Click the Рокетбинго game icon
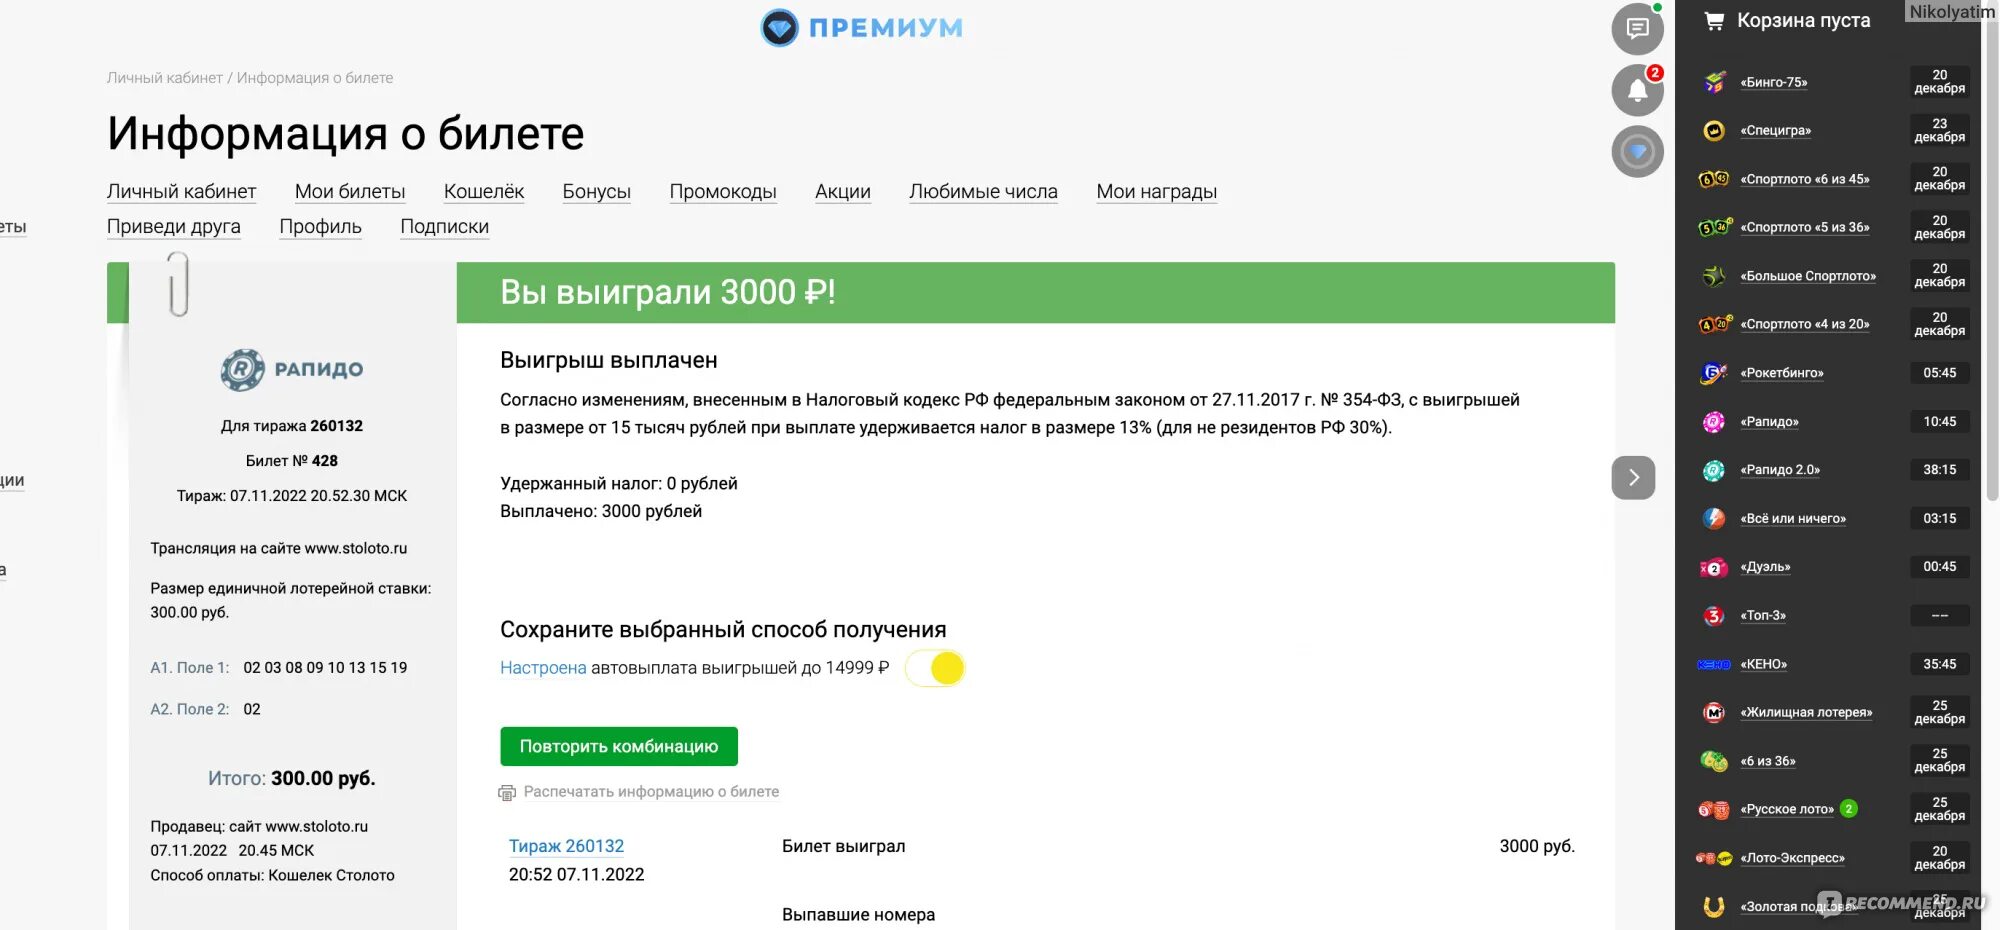Viewport: 2000px width, 930px height. coord(1714,373)
